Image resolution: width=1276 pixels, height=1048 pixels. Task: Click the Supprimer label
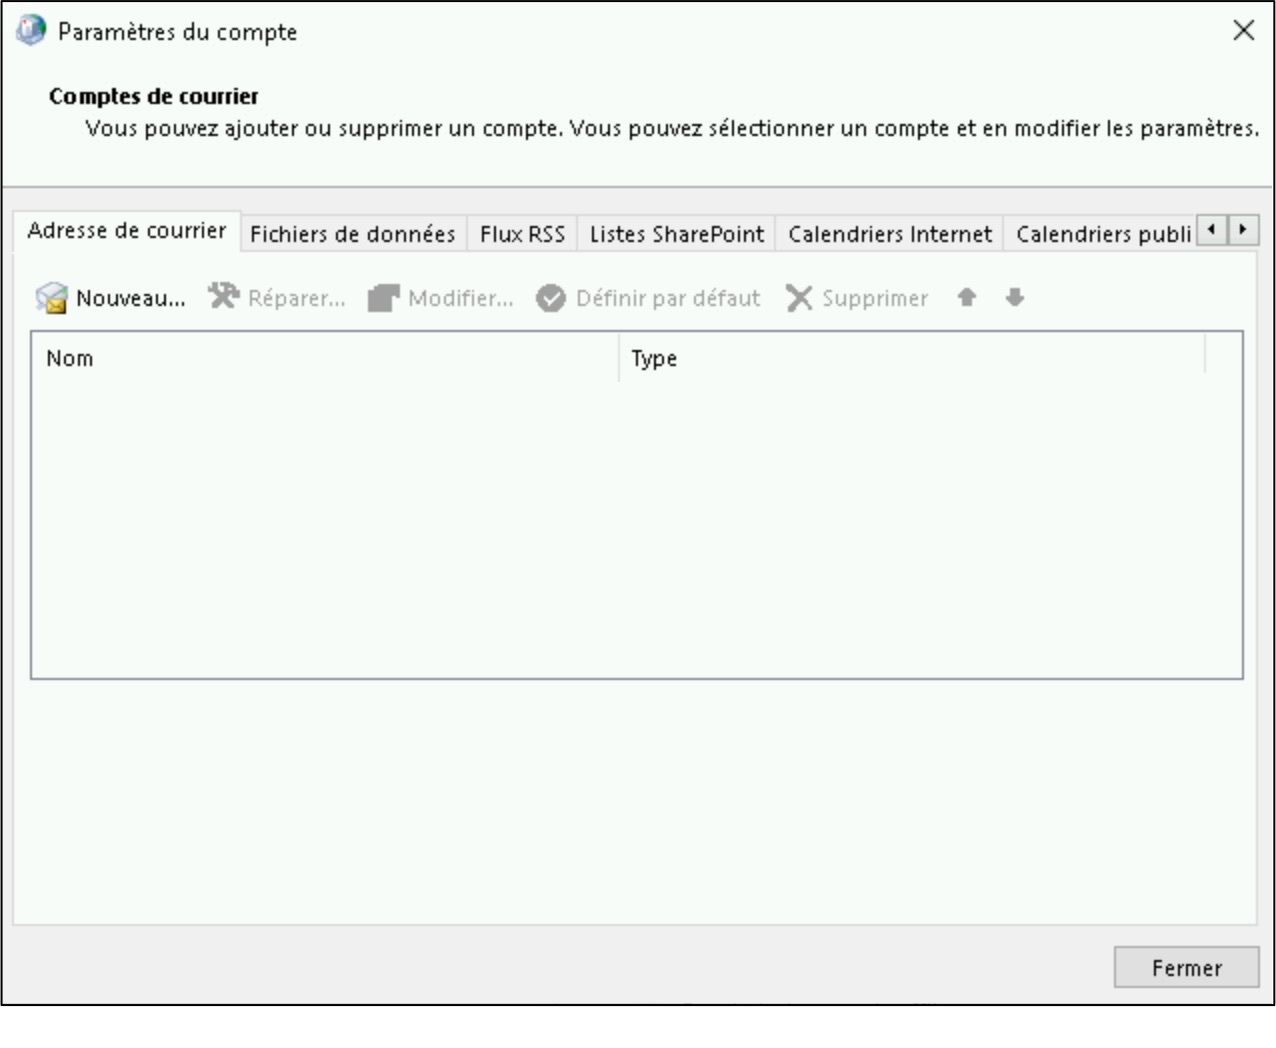[x=875, y=298]
